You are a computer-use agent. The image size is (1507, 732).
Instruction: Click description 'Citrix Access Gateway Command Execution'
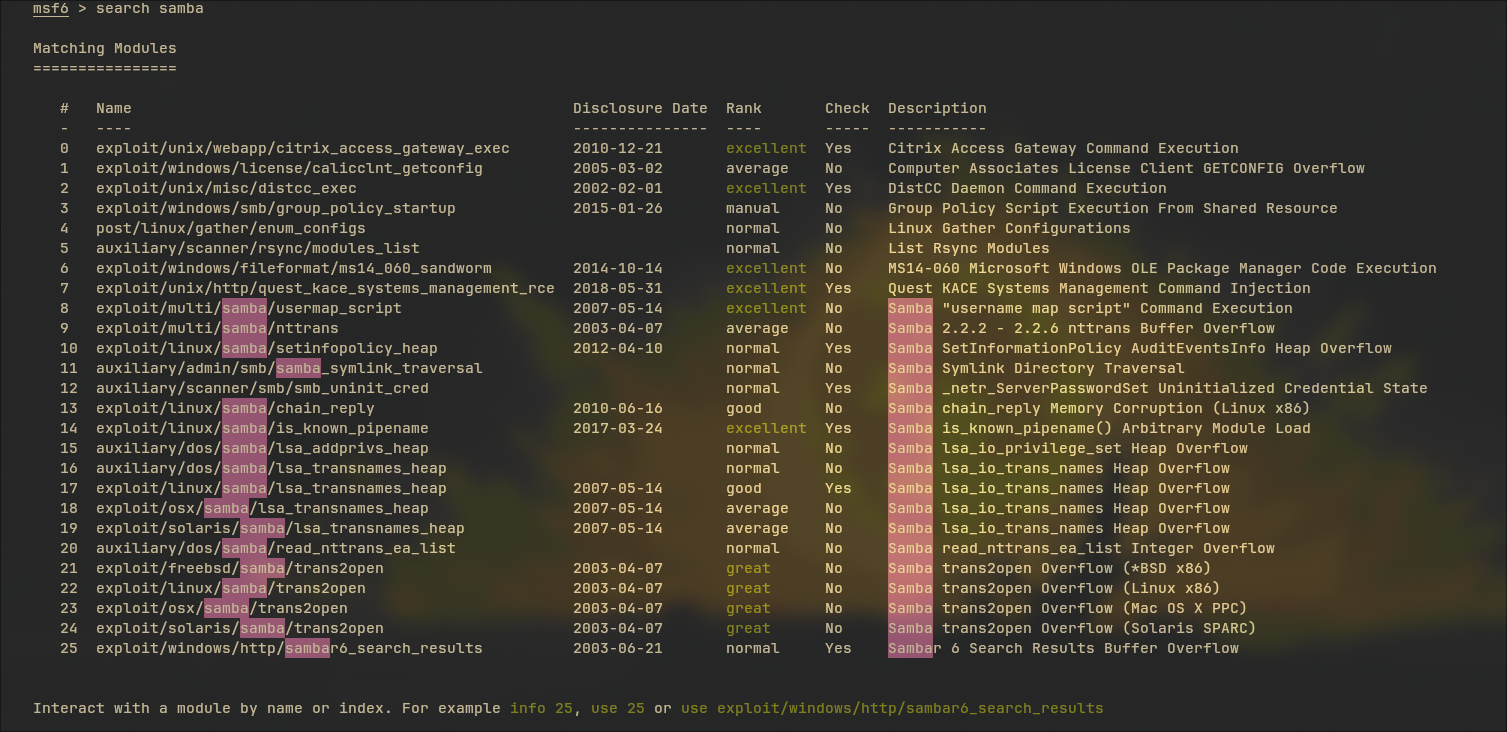coord(1063,148)
